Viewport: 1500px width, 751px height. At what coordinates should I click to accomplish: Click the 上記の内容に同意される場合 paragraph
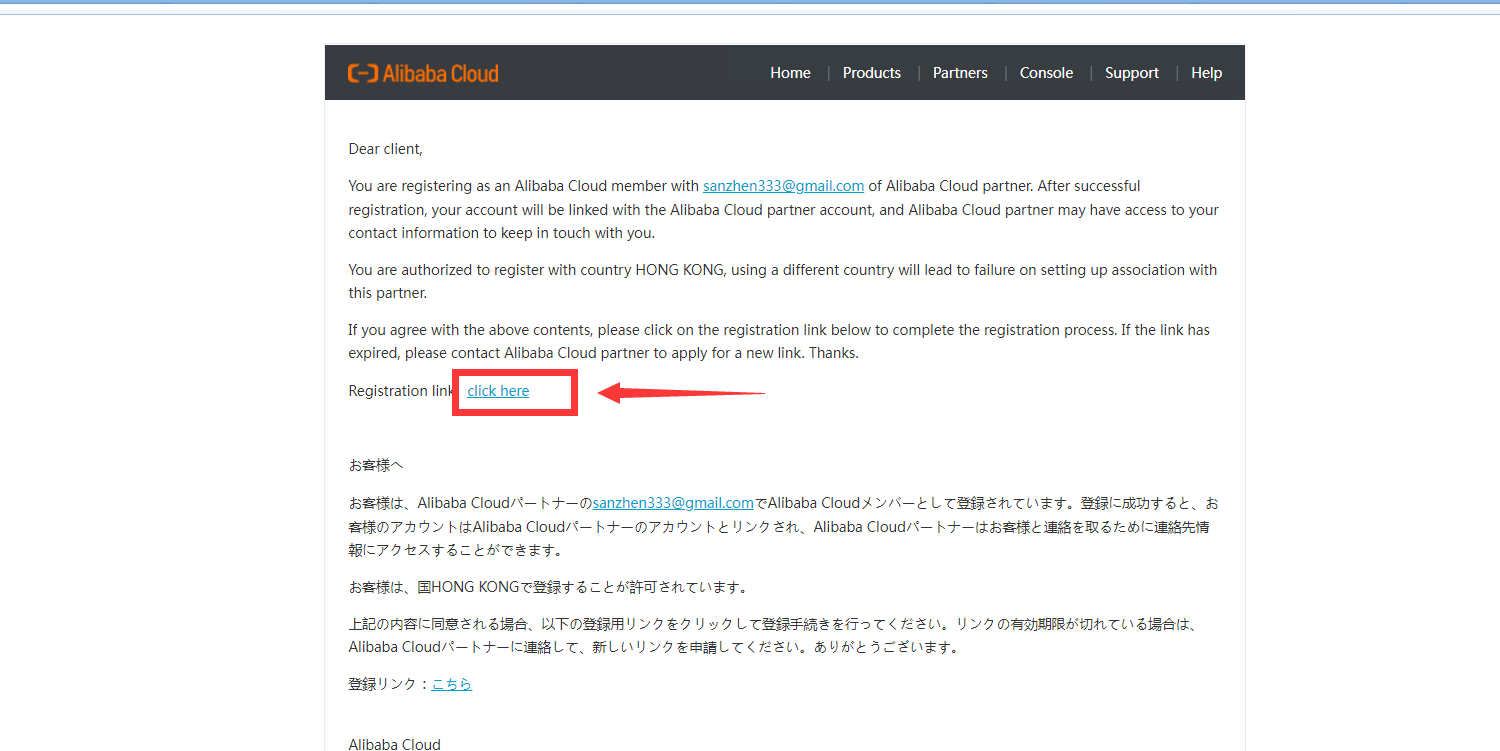[773, 635]
